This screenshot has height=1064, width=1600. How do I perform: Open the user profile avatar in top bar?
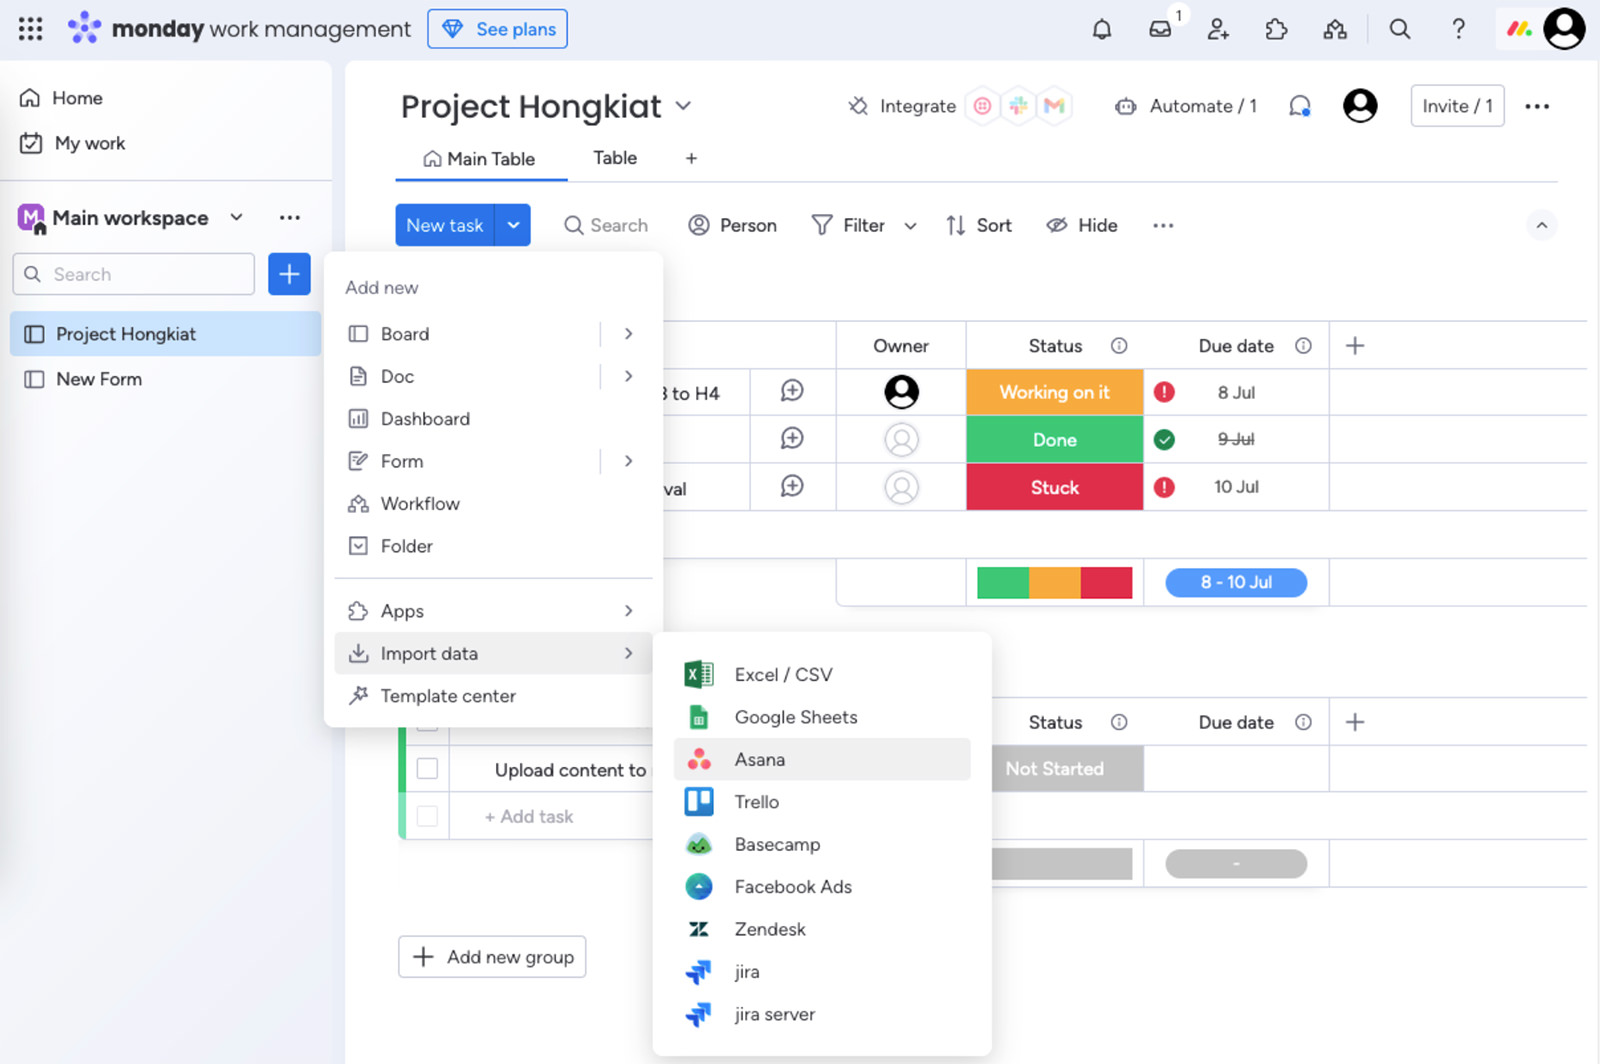pos(1565,29)
